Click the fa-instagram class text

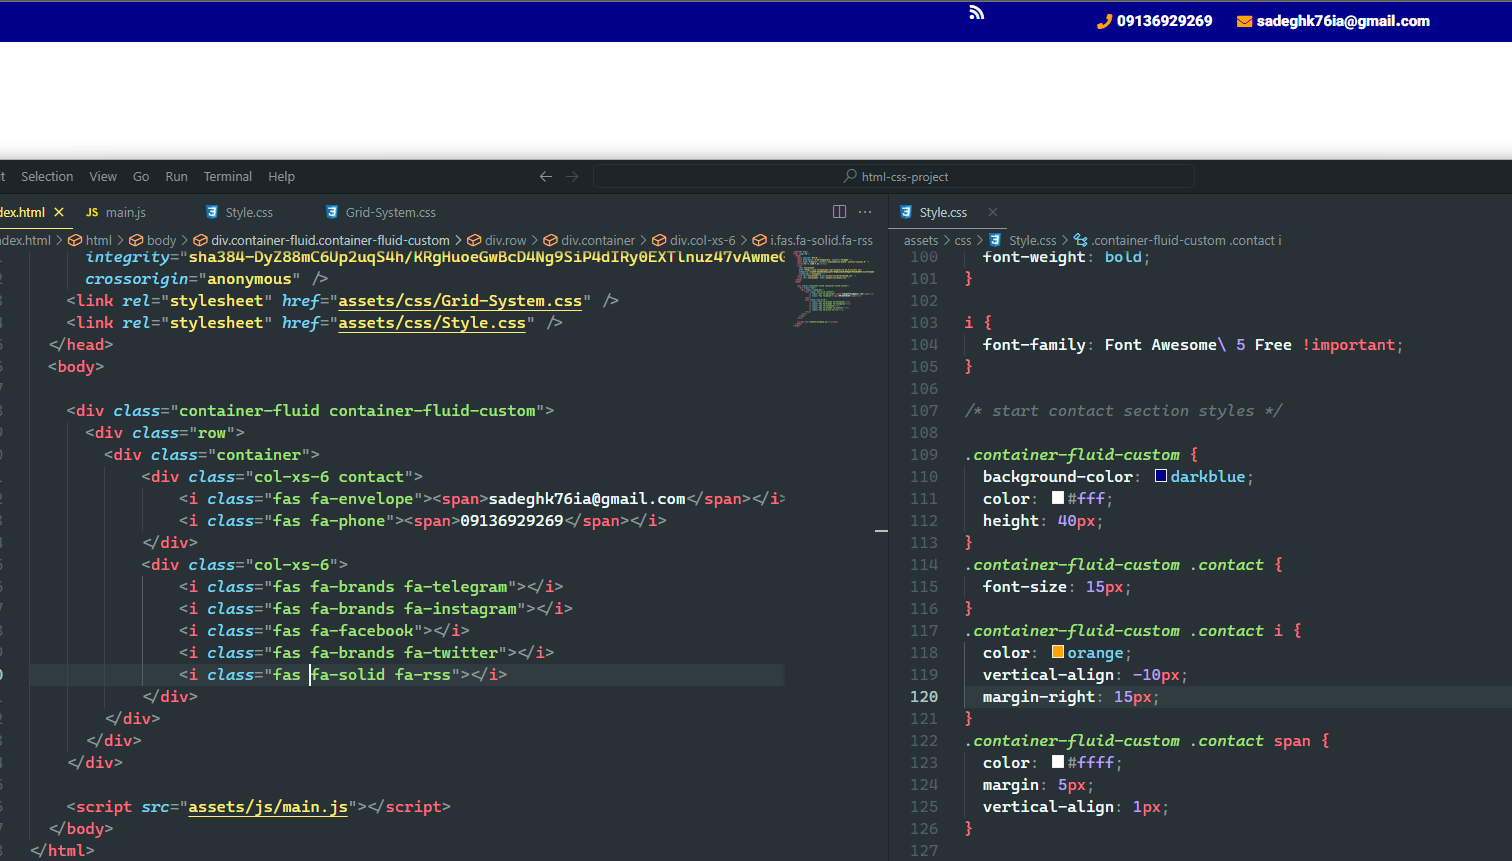point(461,609)
